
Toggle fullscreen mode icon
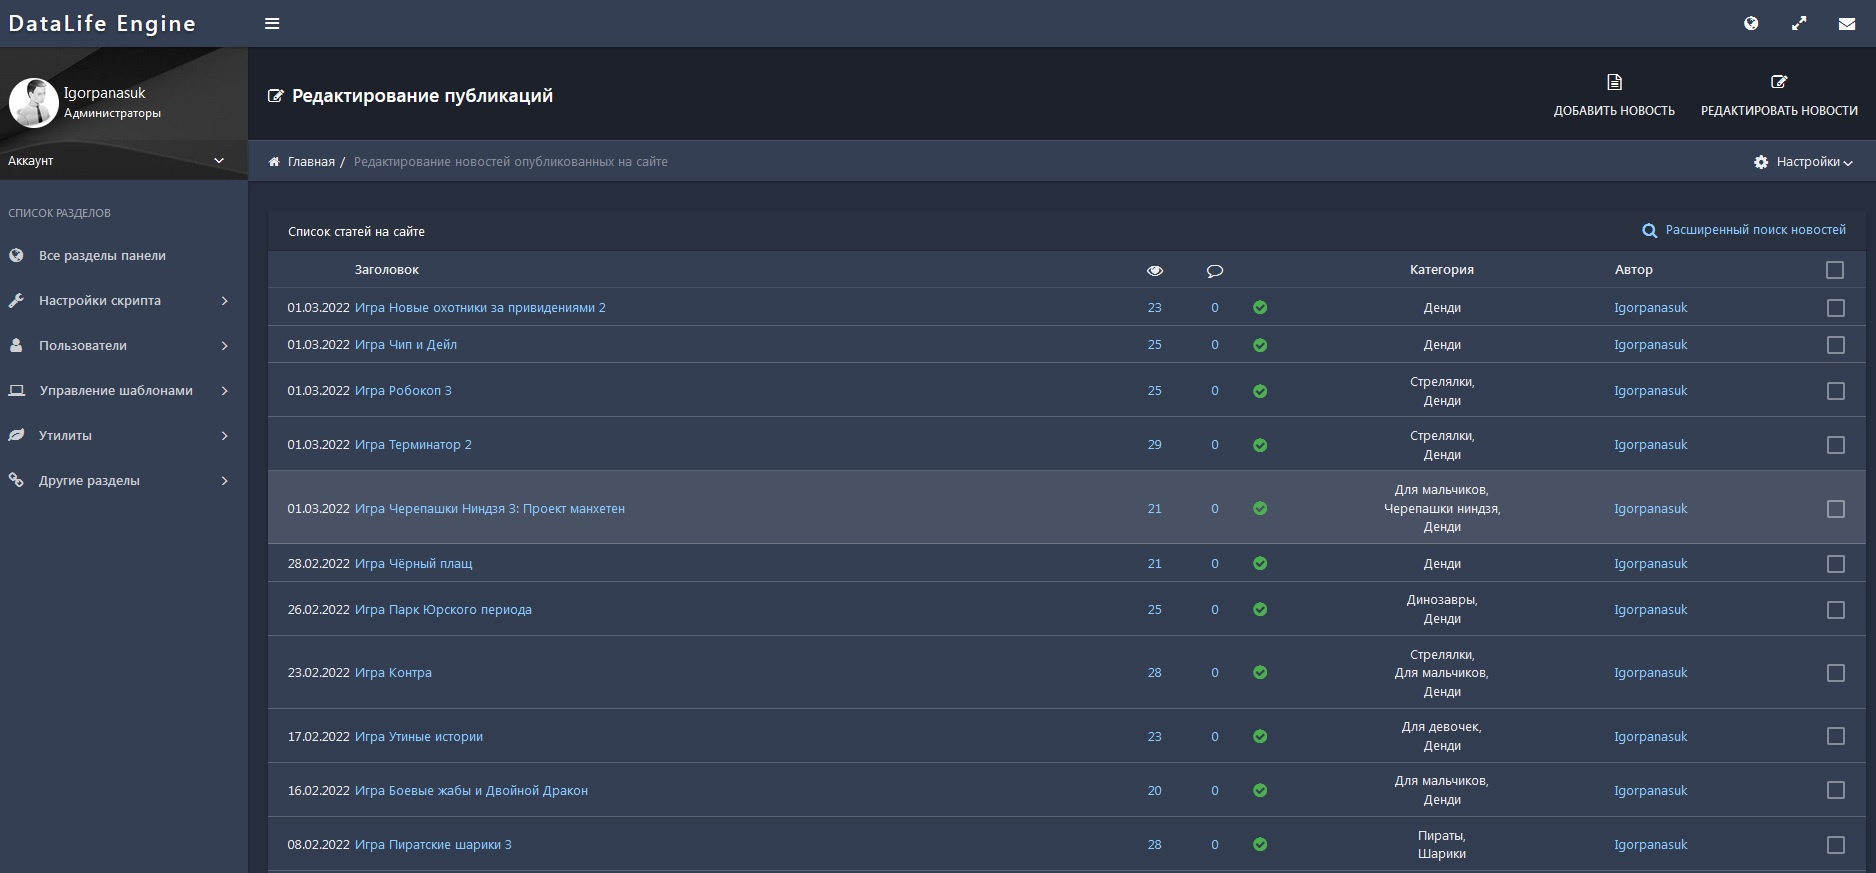[1799, 24]
